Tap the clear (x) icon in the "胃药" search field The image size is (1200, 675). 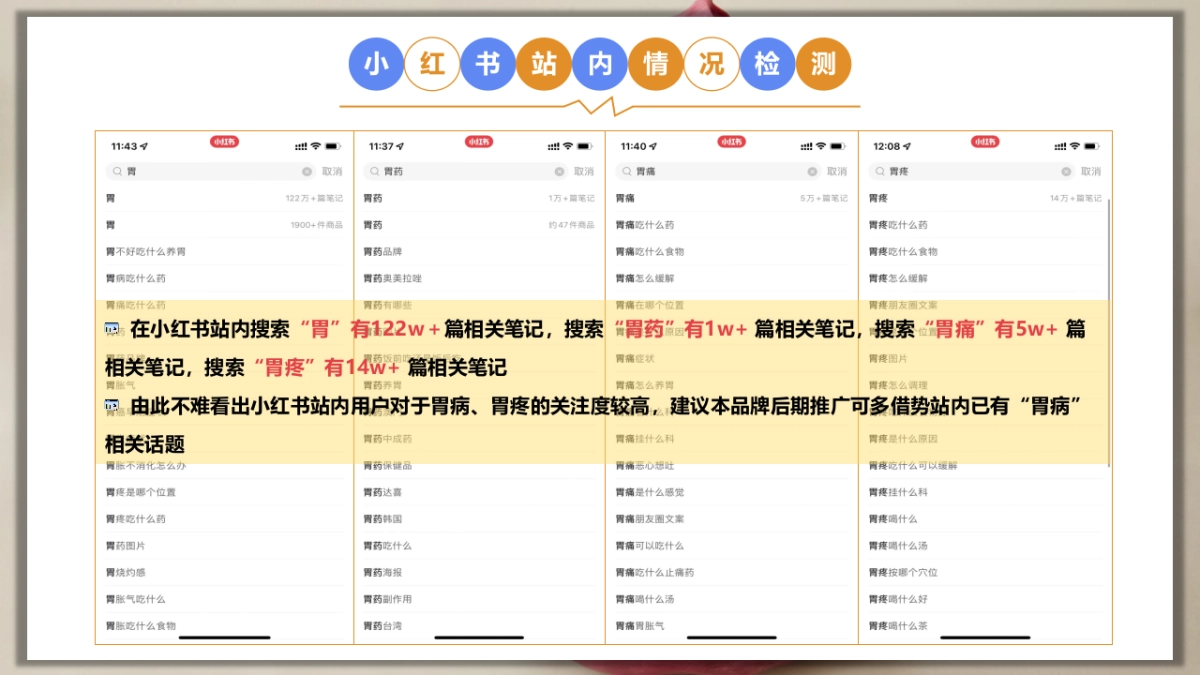tap(560, 170)
